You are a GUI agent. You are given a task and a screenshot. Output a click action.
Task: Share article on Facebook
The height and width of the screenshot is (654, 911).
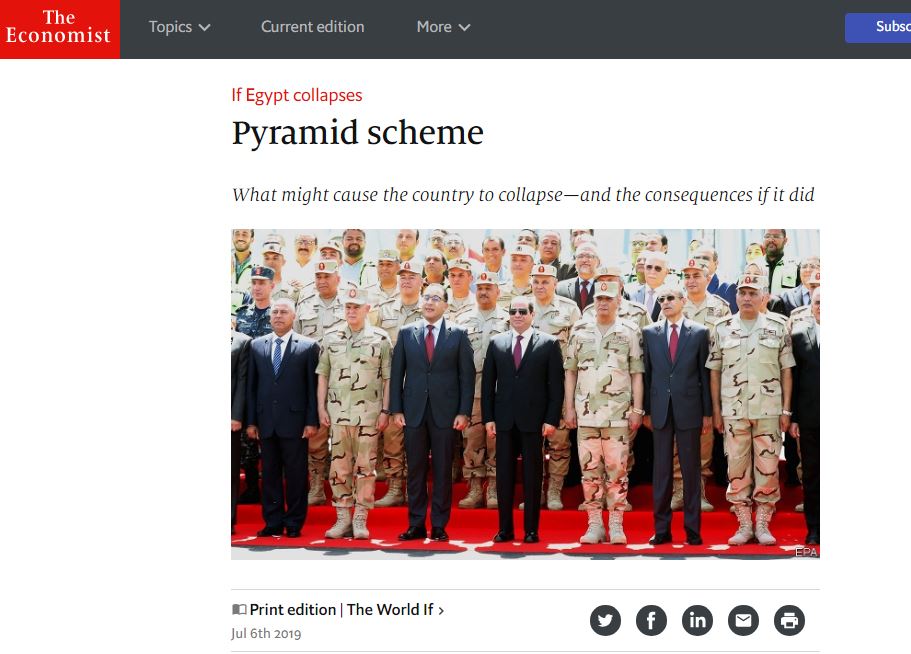(x=651, y=620)
